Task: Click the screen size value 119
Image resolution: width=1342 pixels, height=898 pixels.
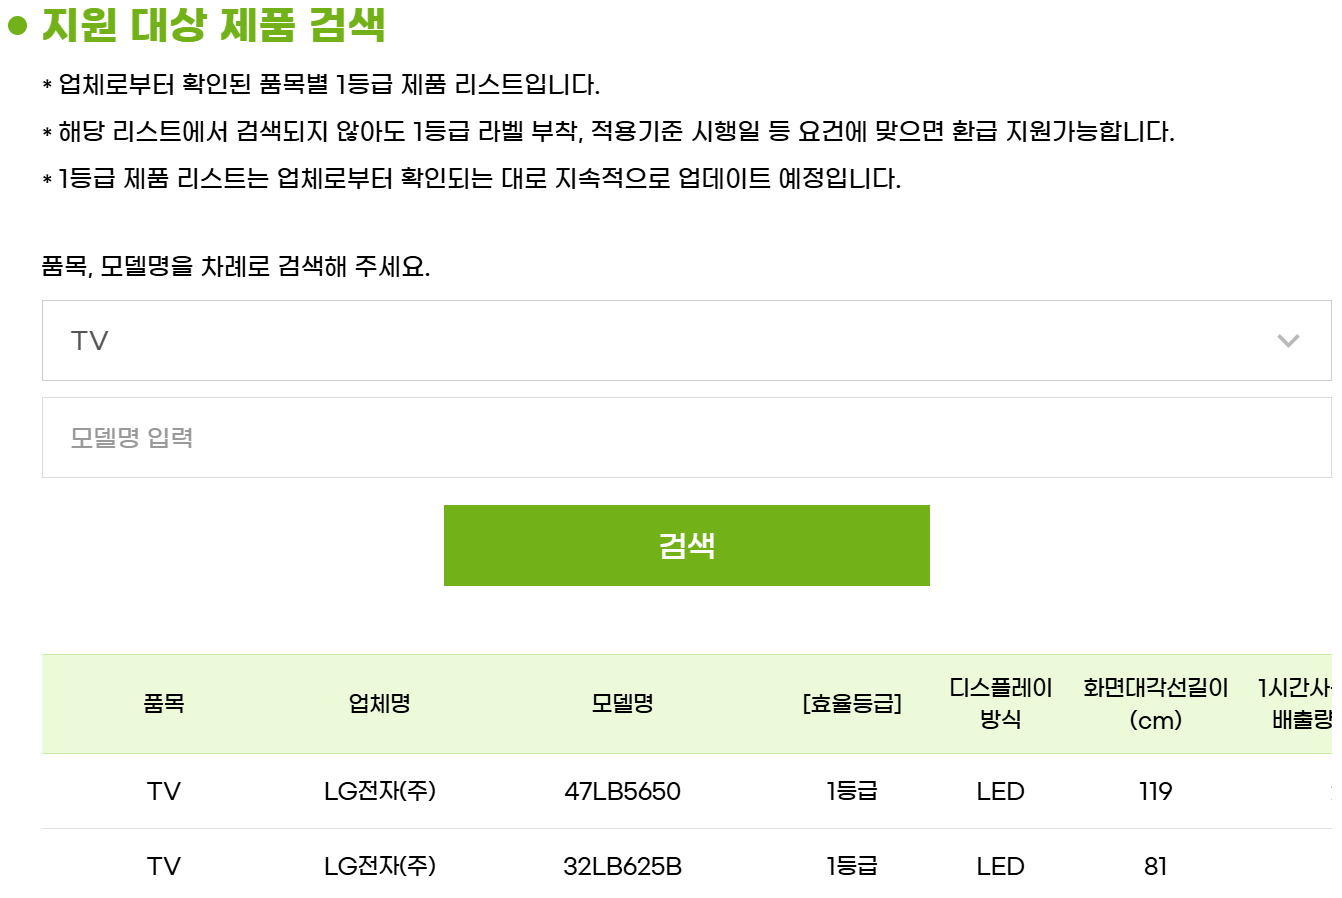Action: coord(1156,791)
